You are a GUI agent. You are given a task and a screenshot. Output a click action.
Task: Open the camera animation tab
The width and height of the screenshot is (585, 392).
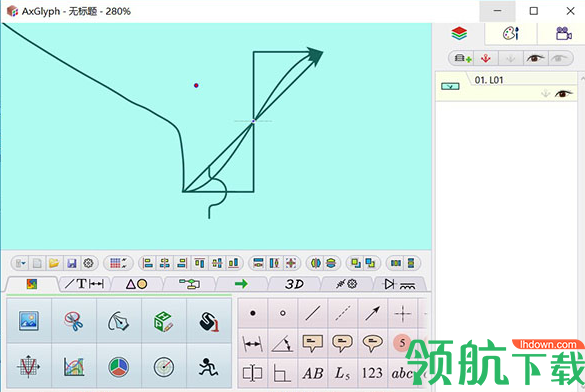click(x=563, y=34)
